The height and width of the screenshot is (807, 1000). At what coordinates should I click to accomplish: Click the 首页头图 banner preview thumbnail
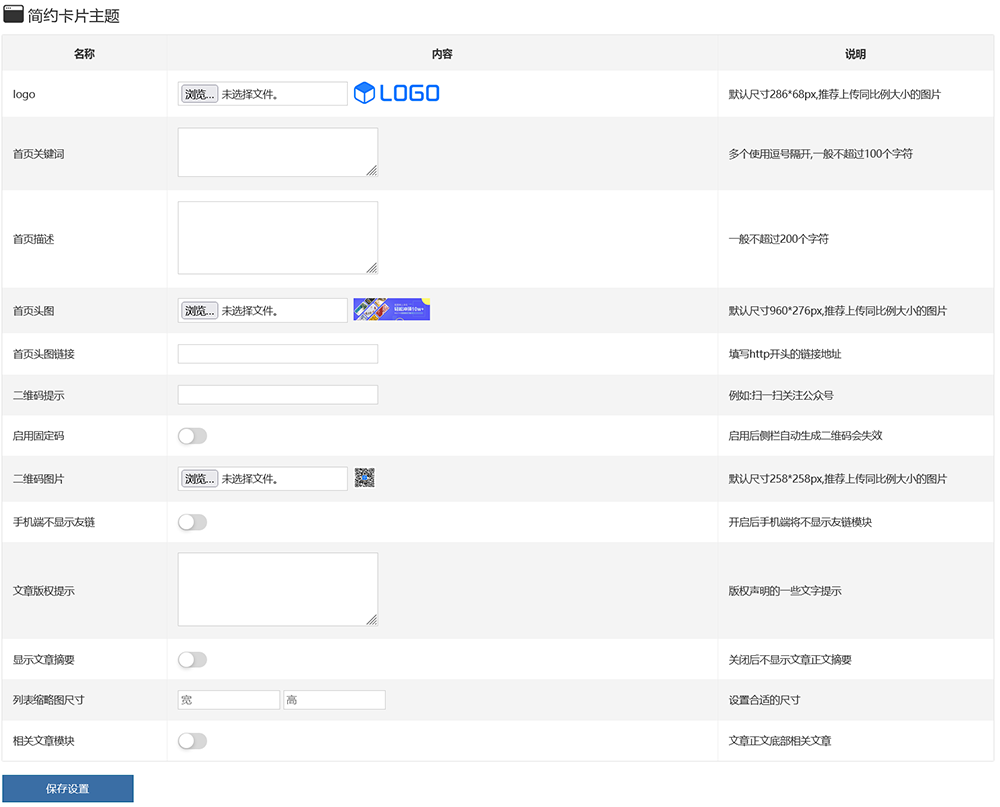pyautogui.click(x=391, y=310)
